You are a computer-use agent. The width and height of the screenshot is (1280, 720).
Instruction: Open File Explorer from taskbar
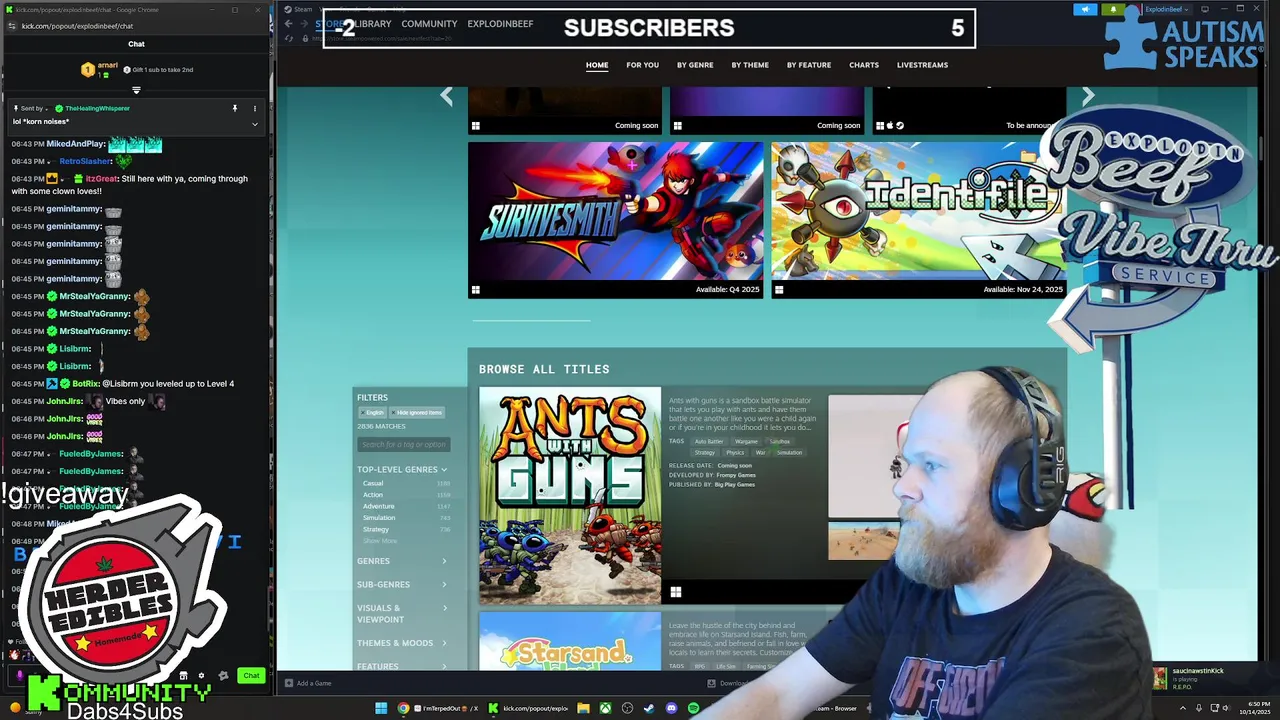[x=583, y=708]
